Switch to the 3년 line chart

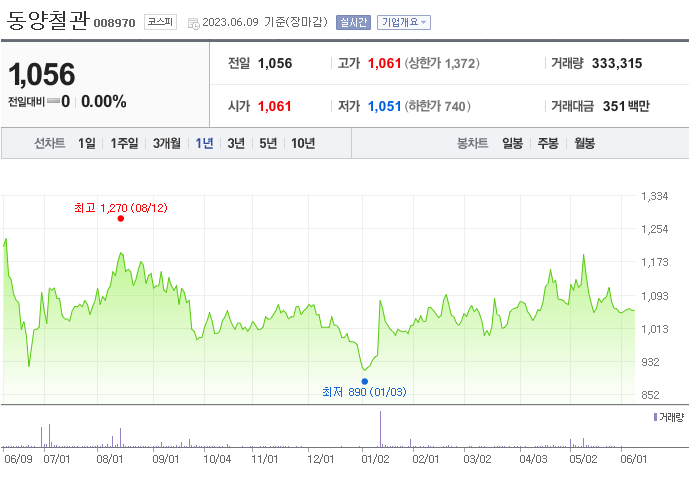(236, 143)
